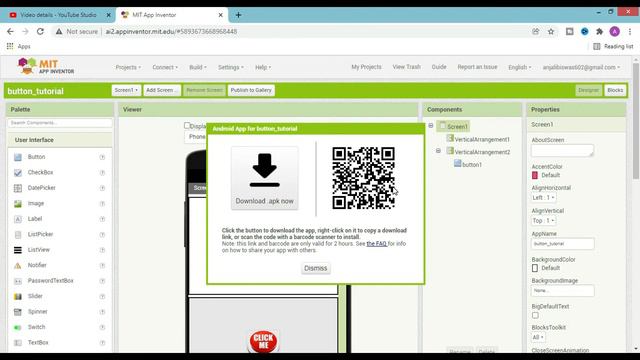Open the Help menu
The image size is (640, 360).
[263, 67]
